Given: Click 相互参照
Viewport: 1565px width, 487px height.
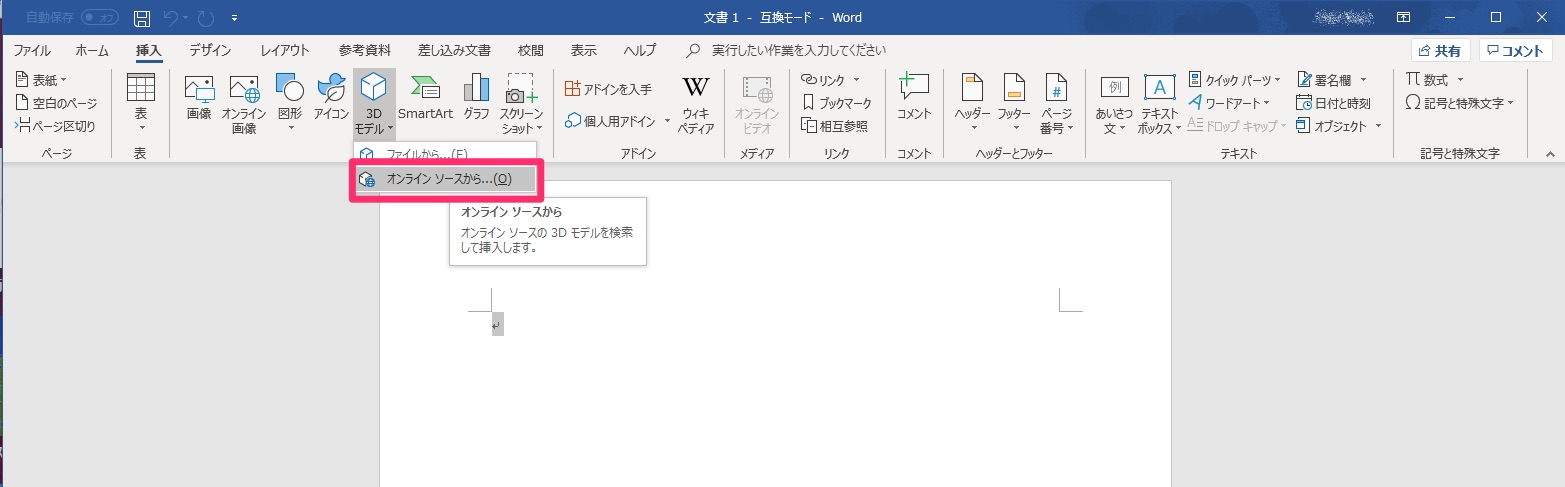Looking at the screenshot, I should [834, 126].
